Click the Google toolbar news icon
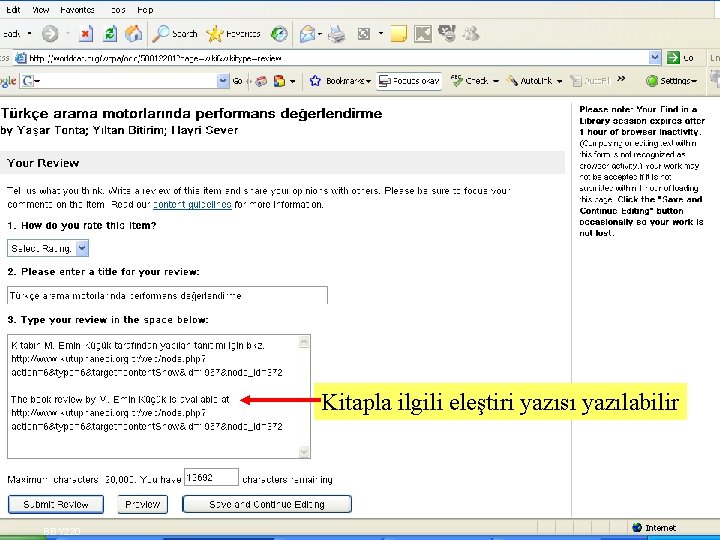720x540 pixels. pyautogui.click(x=261, y=81)
